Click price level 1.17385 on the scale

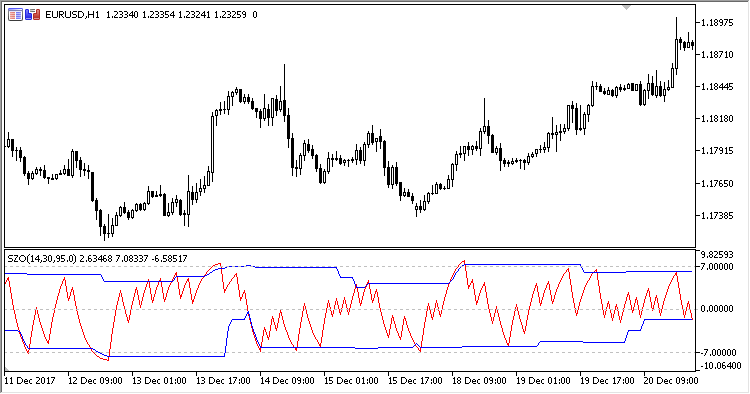pos(717,216)
